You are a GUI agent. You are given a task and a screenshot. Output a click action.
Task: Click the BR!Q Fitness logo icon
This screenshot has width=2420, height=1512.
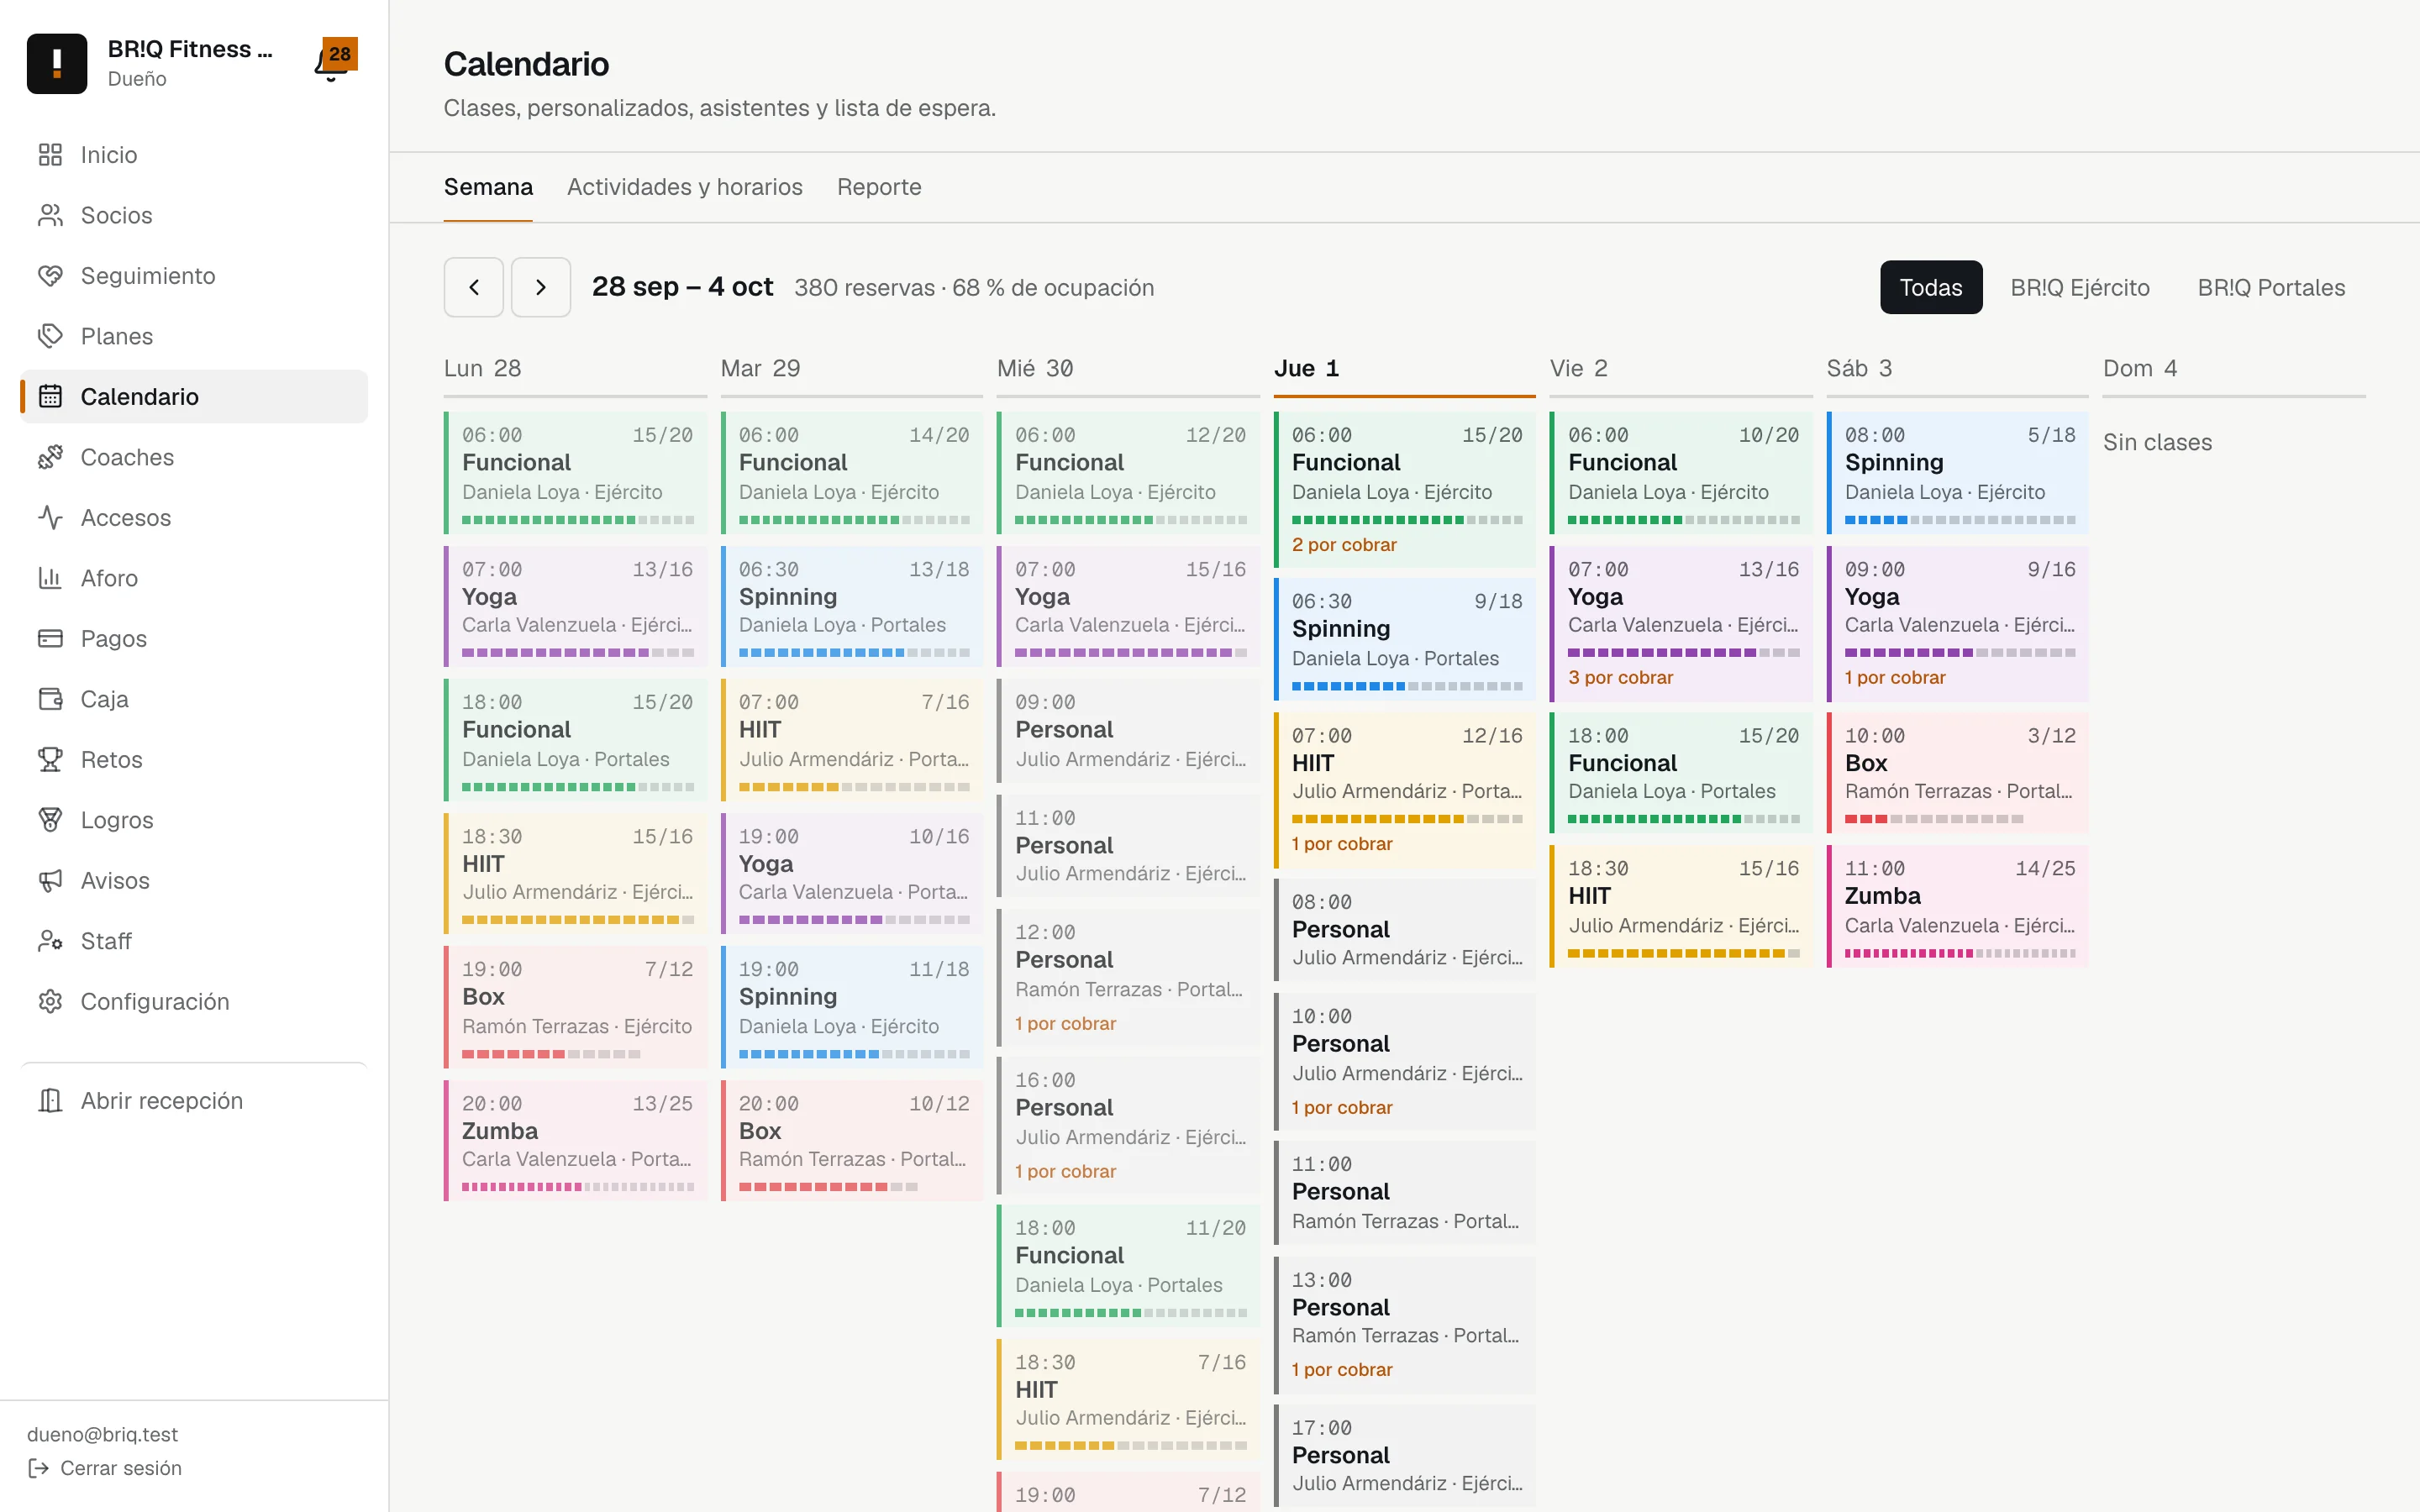(x=57, y=63)
